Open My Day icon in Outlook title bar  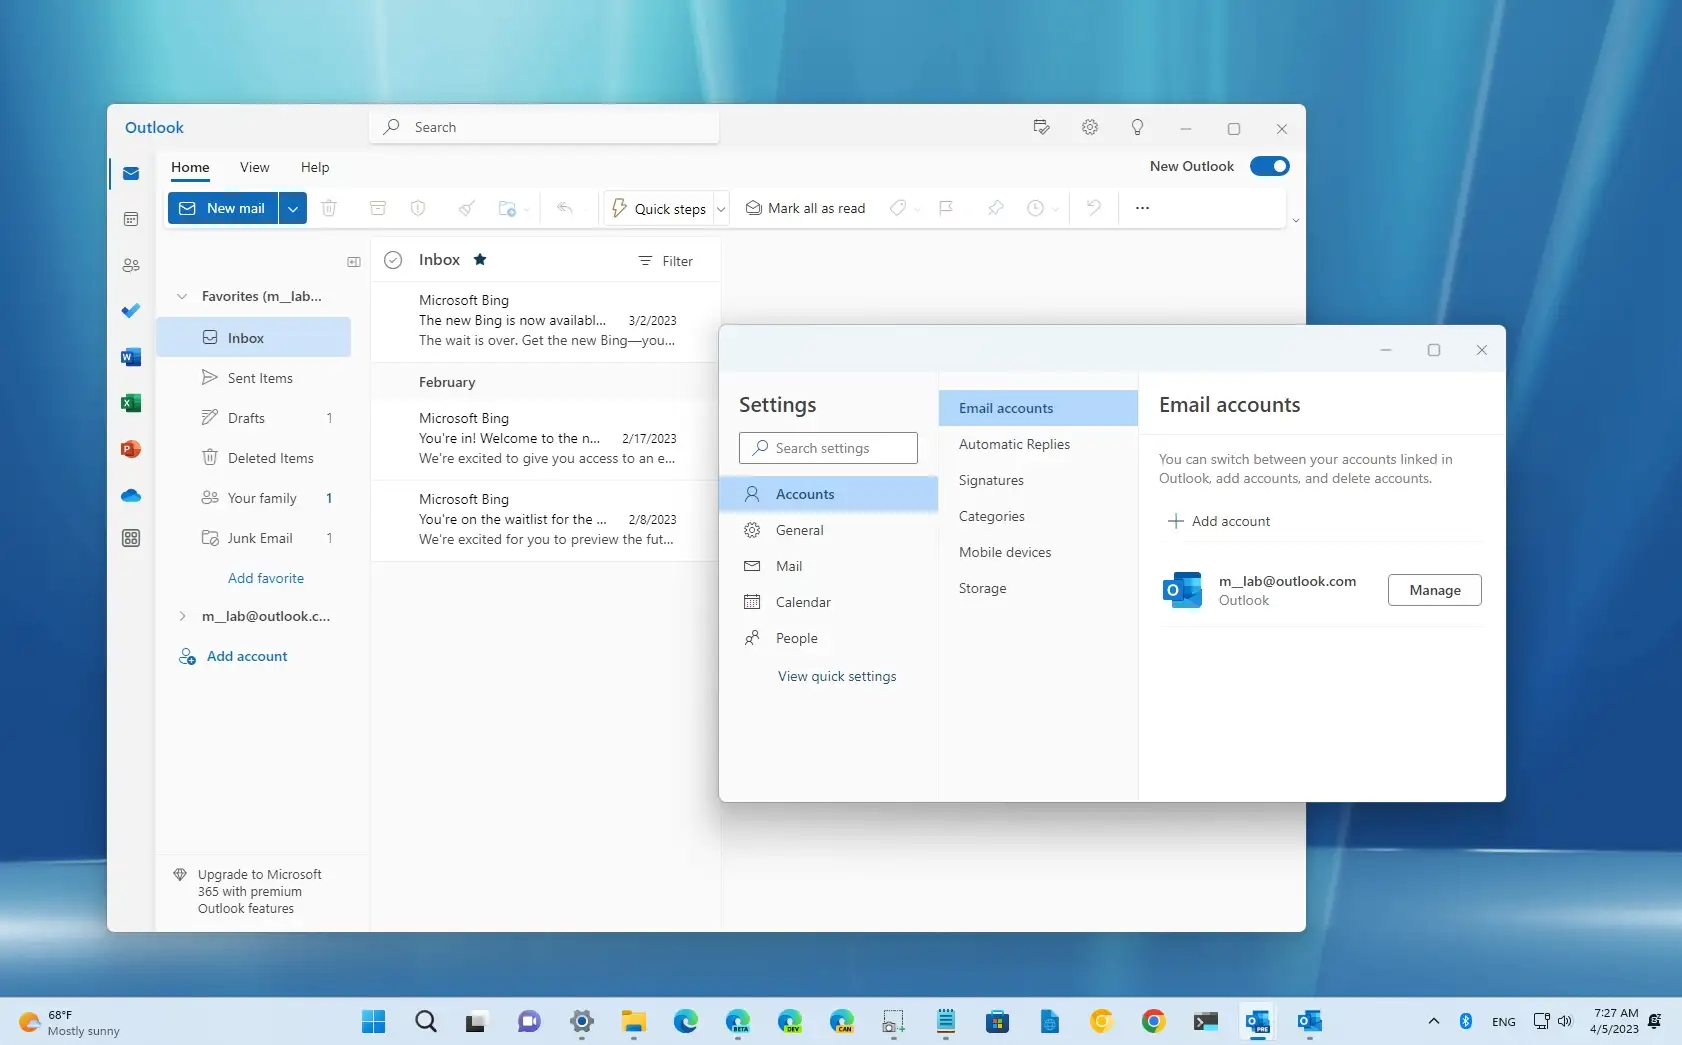[1041, 127]
